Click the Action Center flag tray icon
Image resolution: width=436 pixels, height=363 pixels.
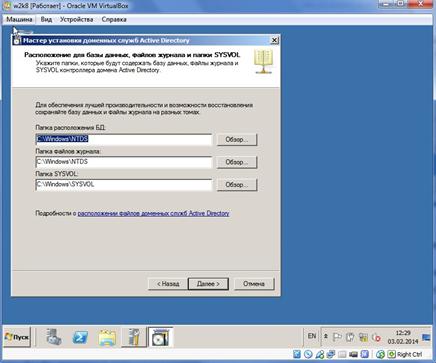pos(337,337)
